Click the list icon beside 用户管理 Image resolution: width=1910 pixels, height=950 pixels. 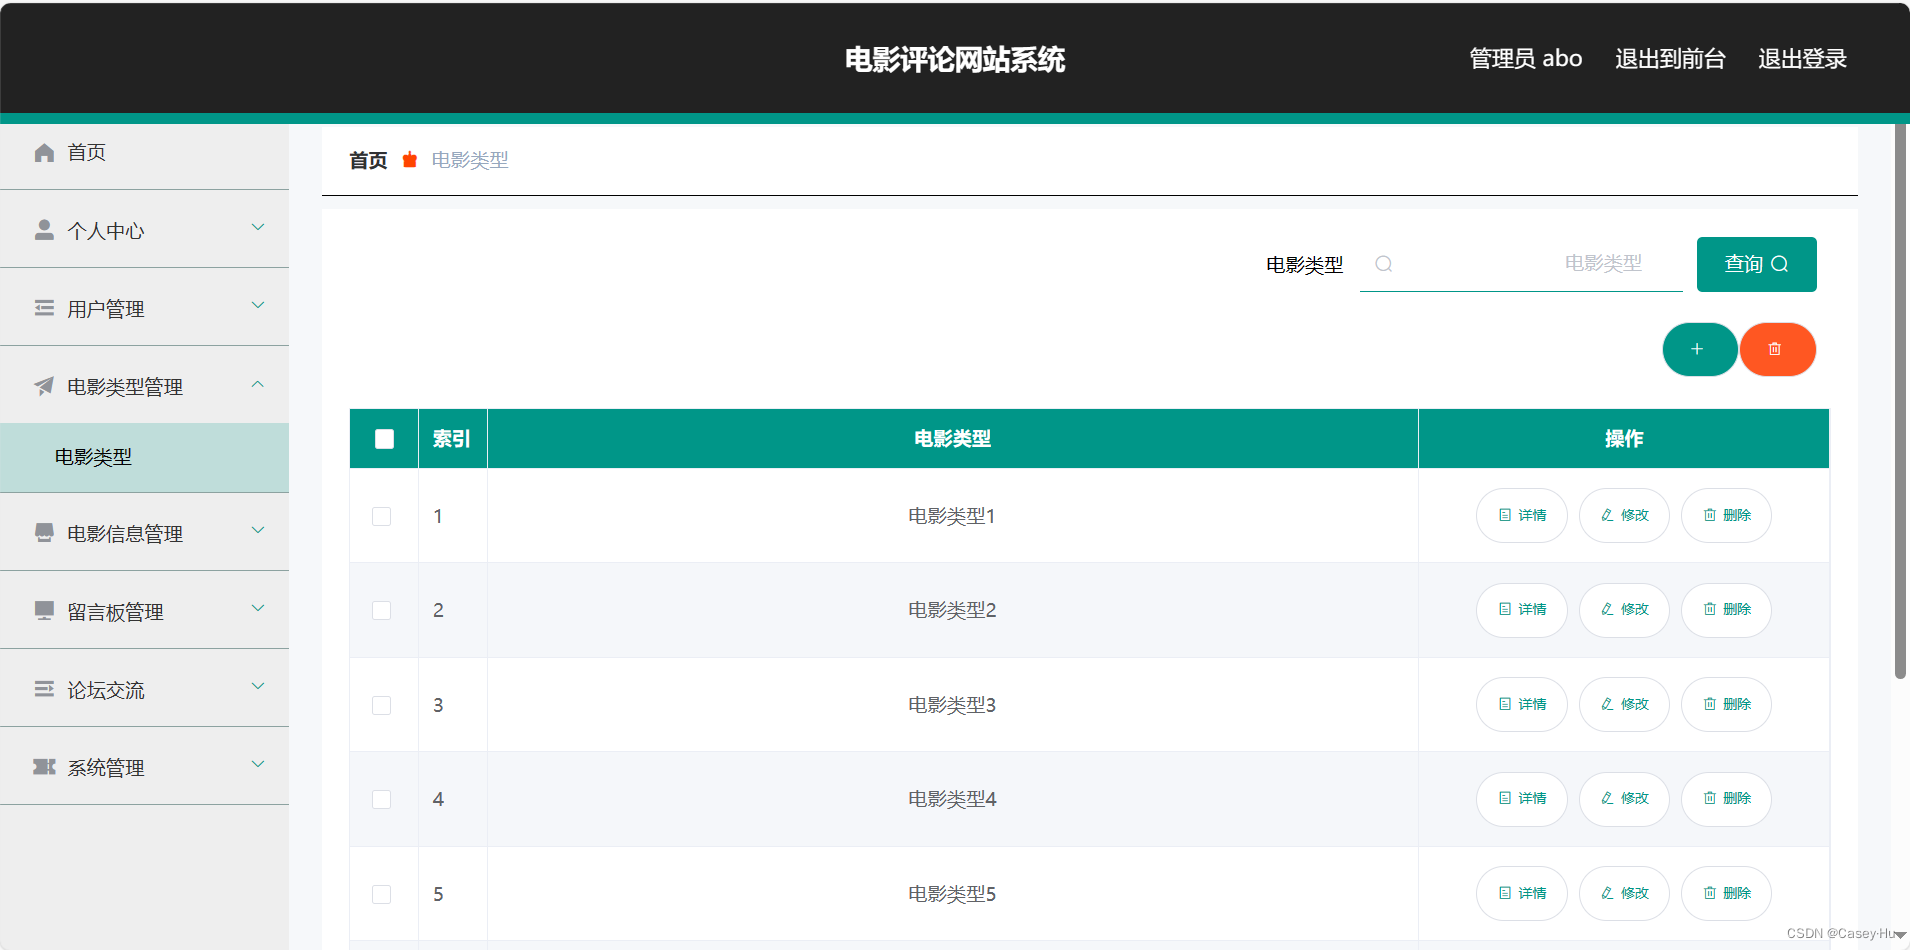[x=44, y=308]
